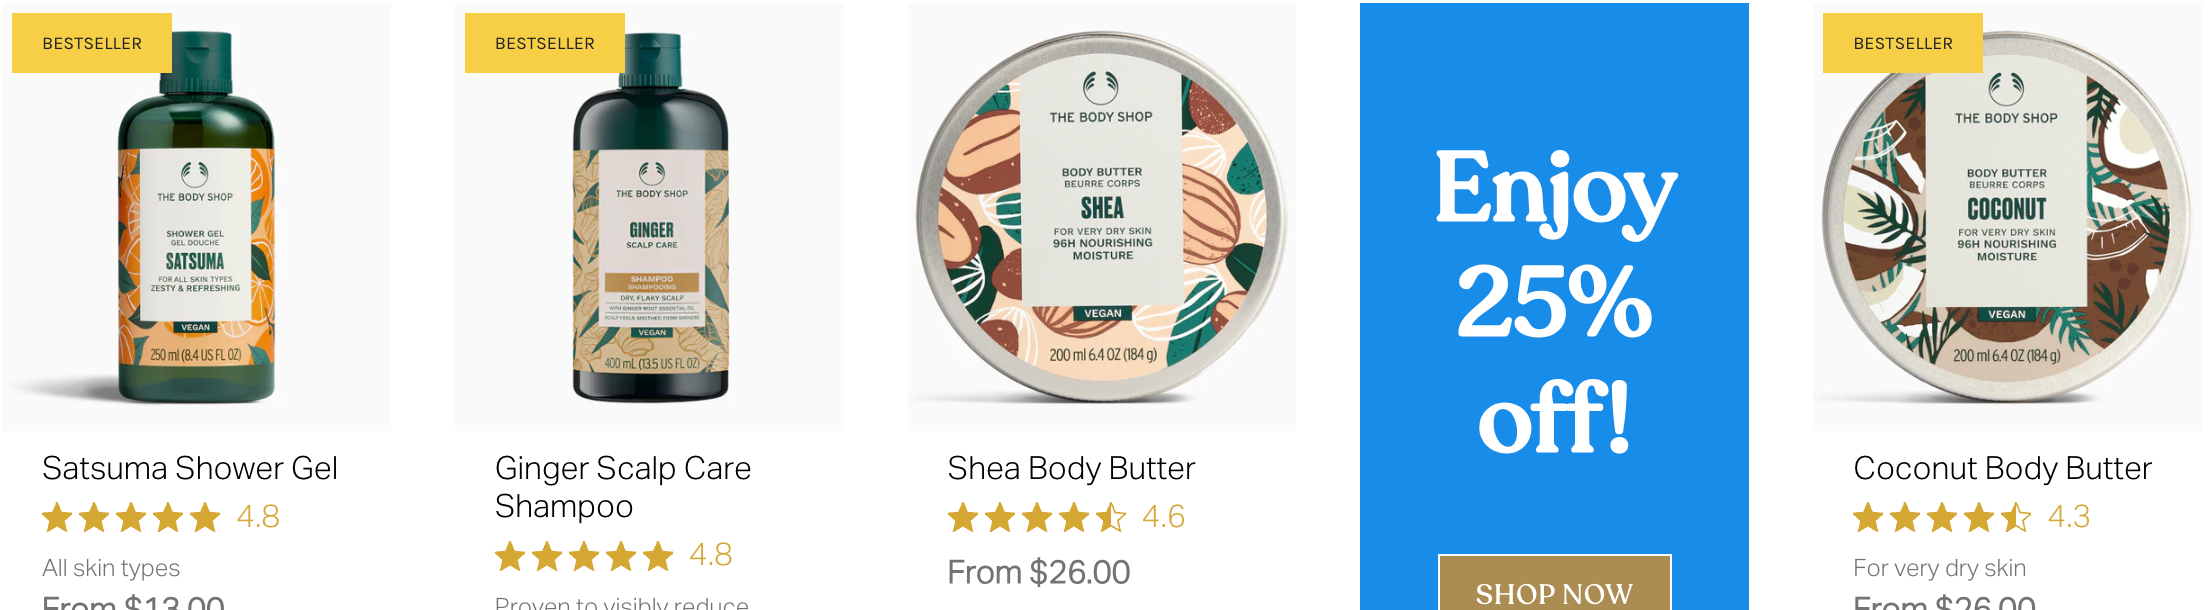This screenshot has width=2212, height=610.
Task: Click the Satsuma Shower Gel title link
Action: coord(190,468)
